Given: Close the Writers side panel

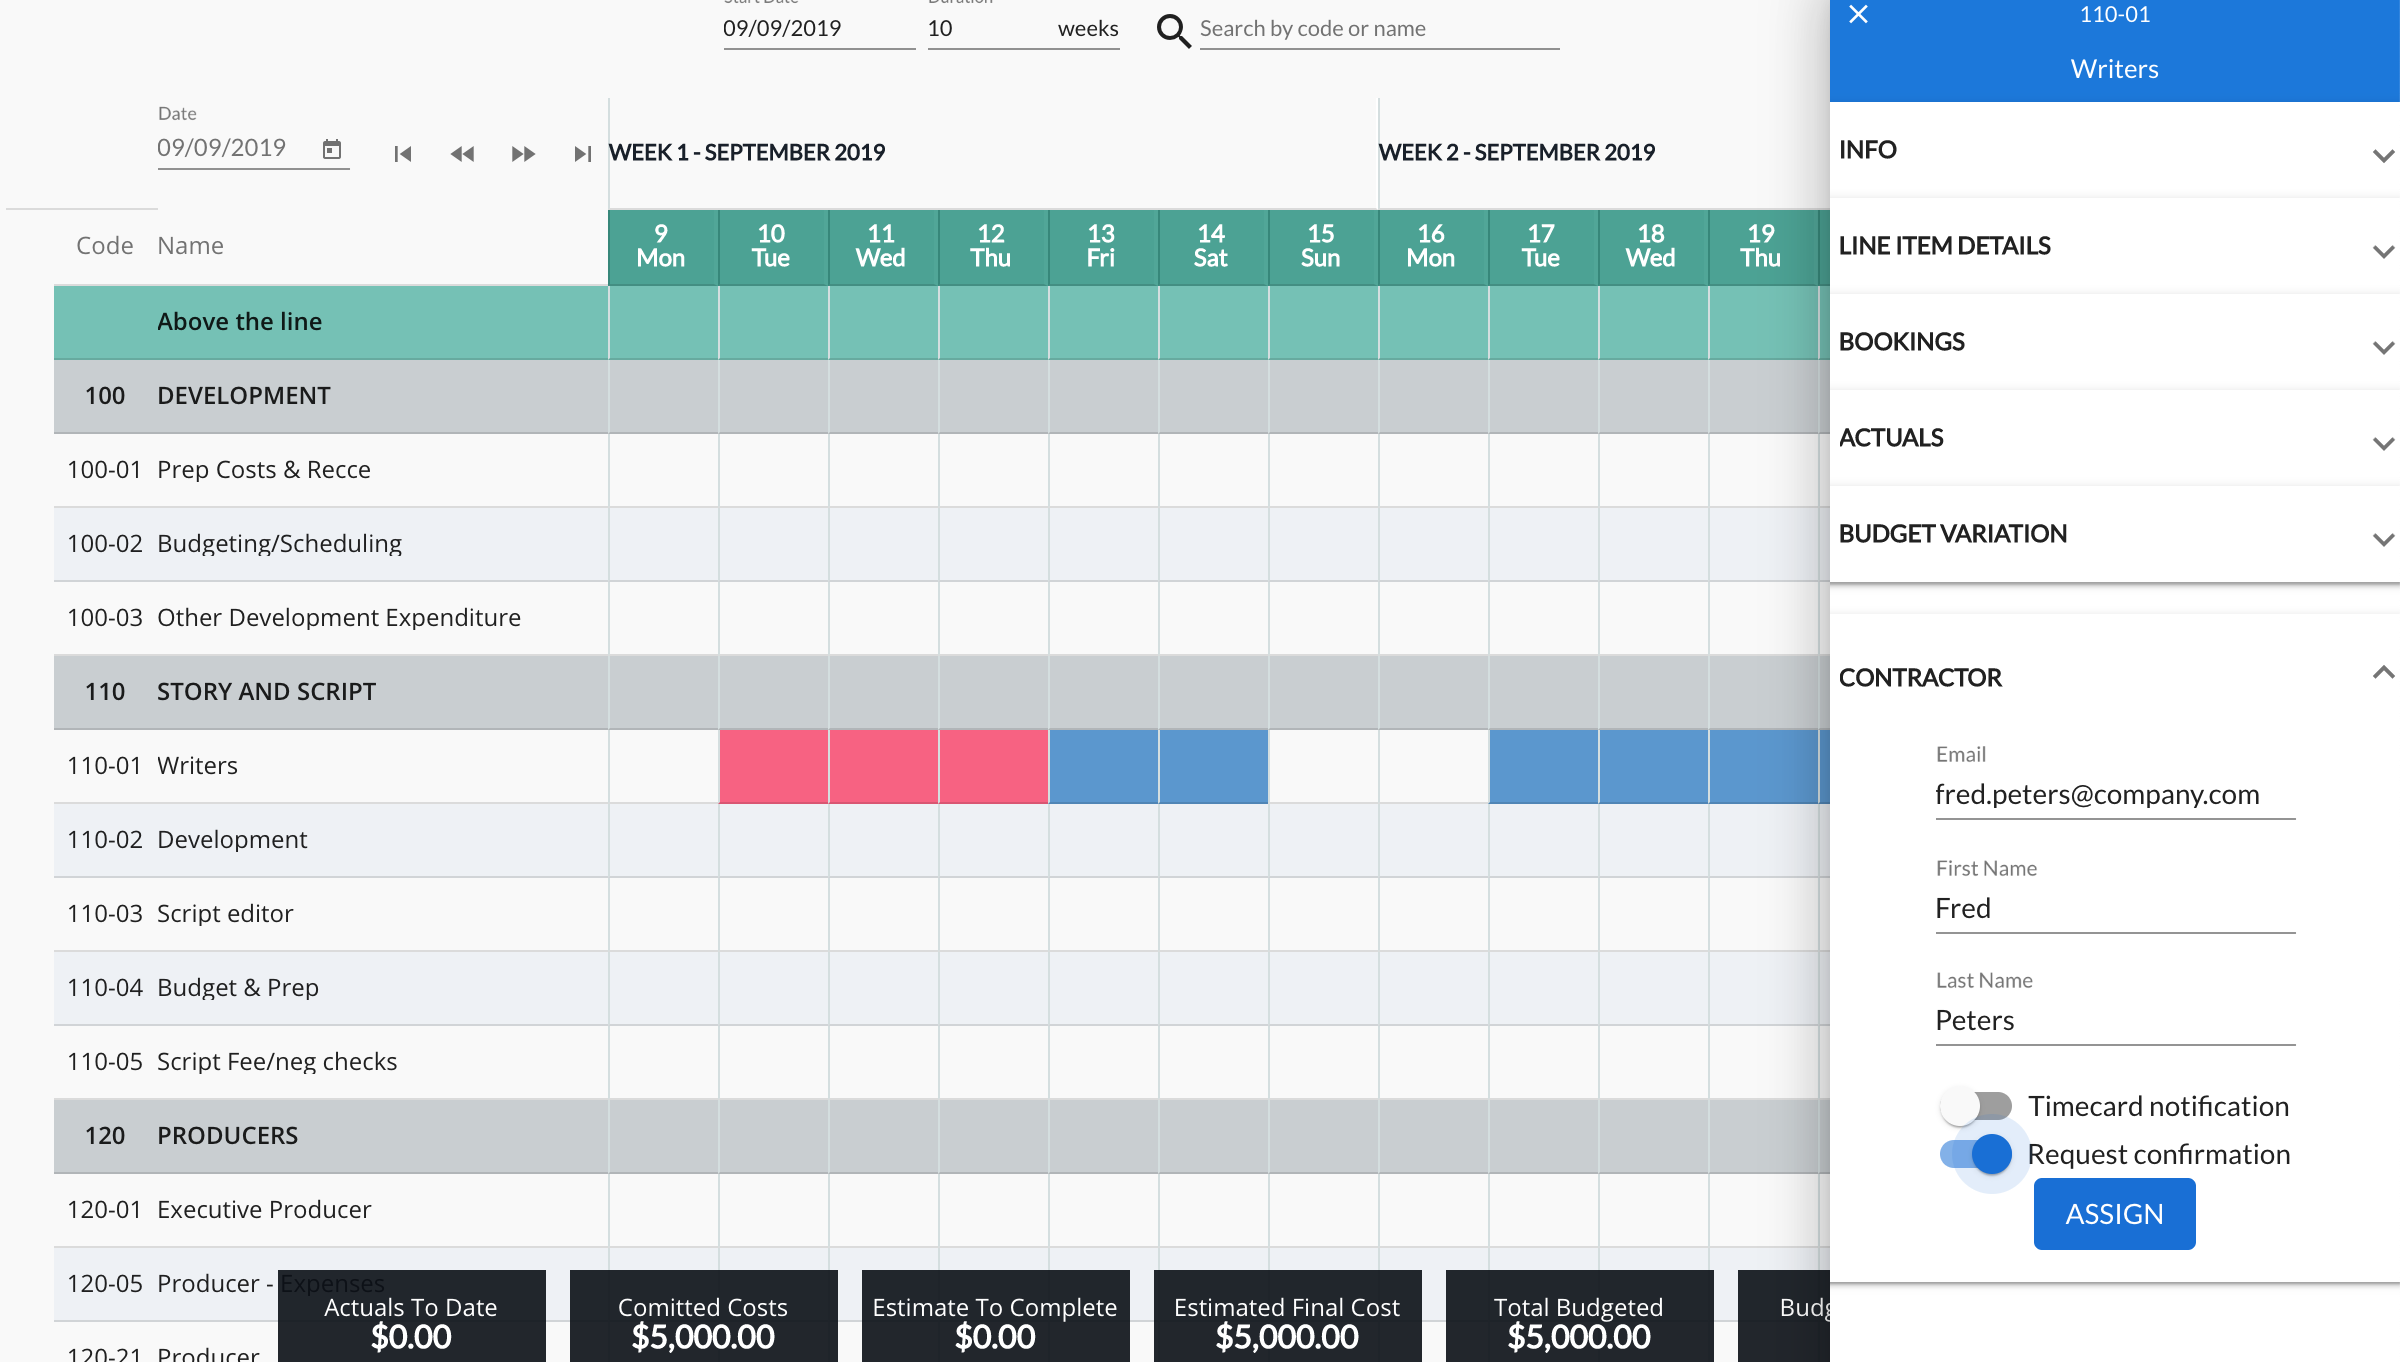Looking at the screenshot, I should [1858, 15].
